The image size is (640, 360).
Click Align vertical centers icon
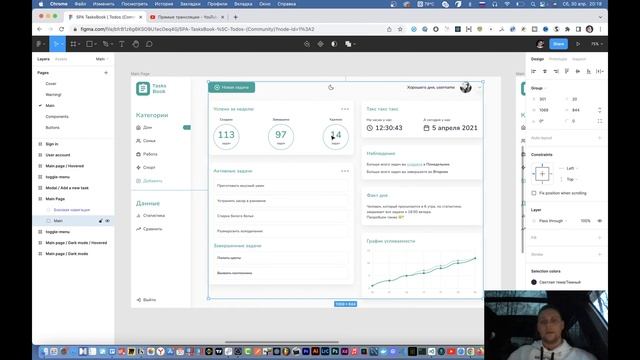pyautogui.click(x=578, y=71)
